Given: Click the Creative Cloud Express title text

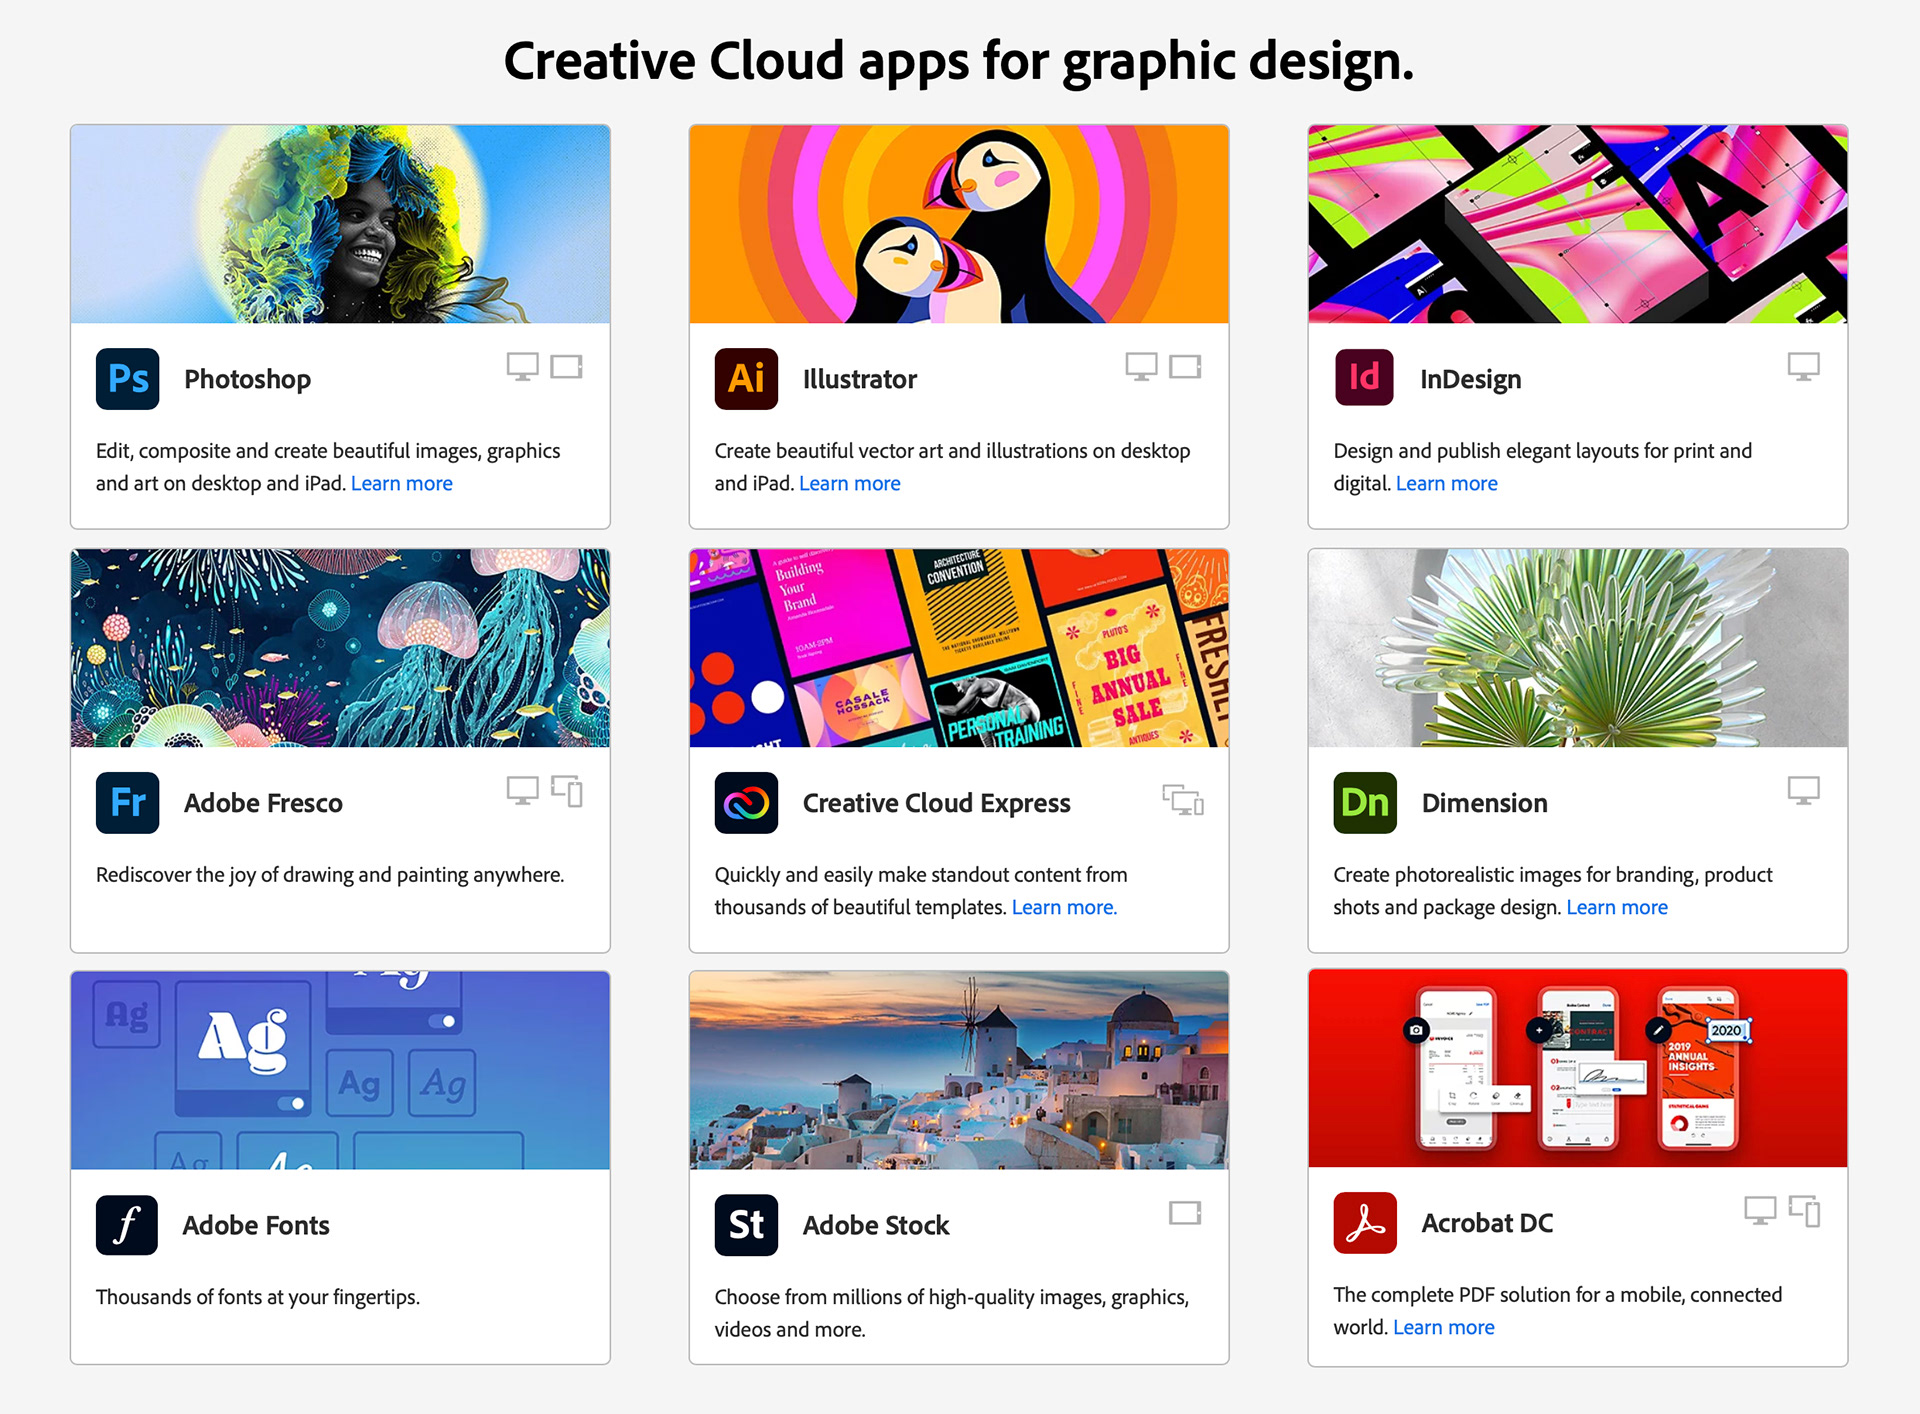Looking at the screenshot, I should coord(937,804).
